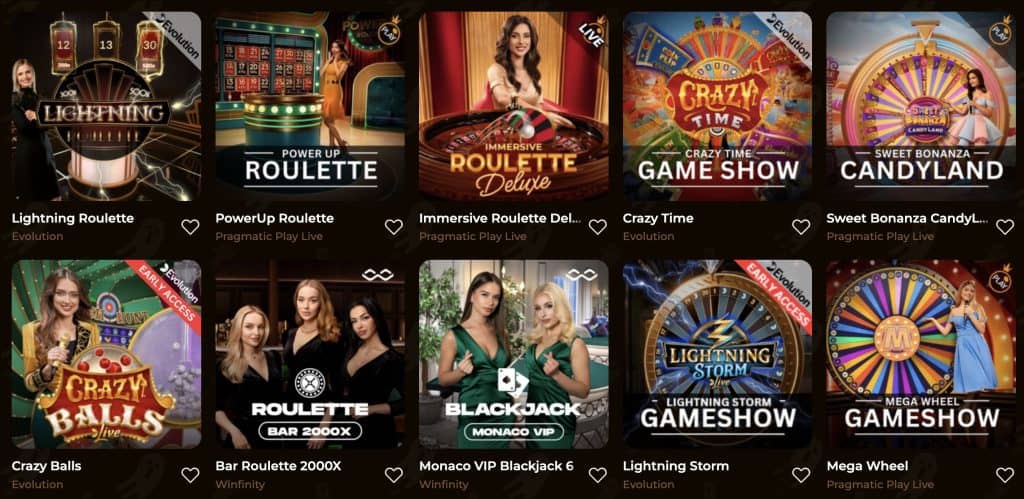Viewport: 1024px width, 499px height.
Task: Launch Power Up Roulette thumbnail
Action: tap(310, 106)
